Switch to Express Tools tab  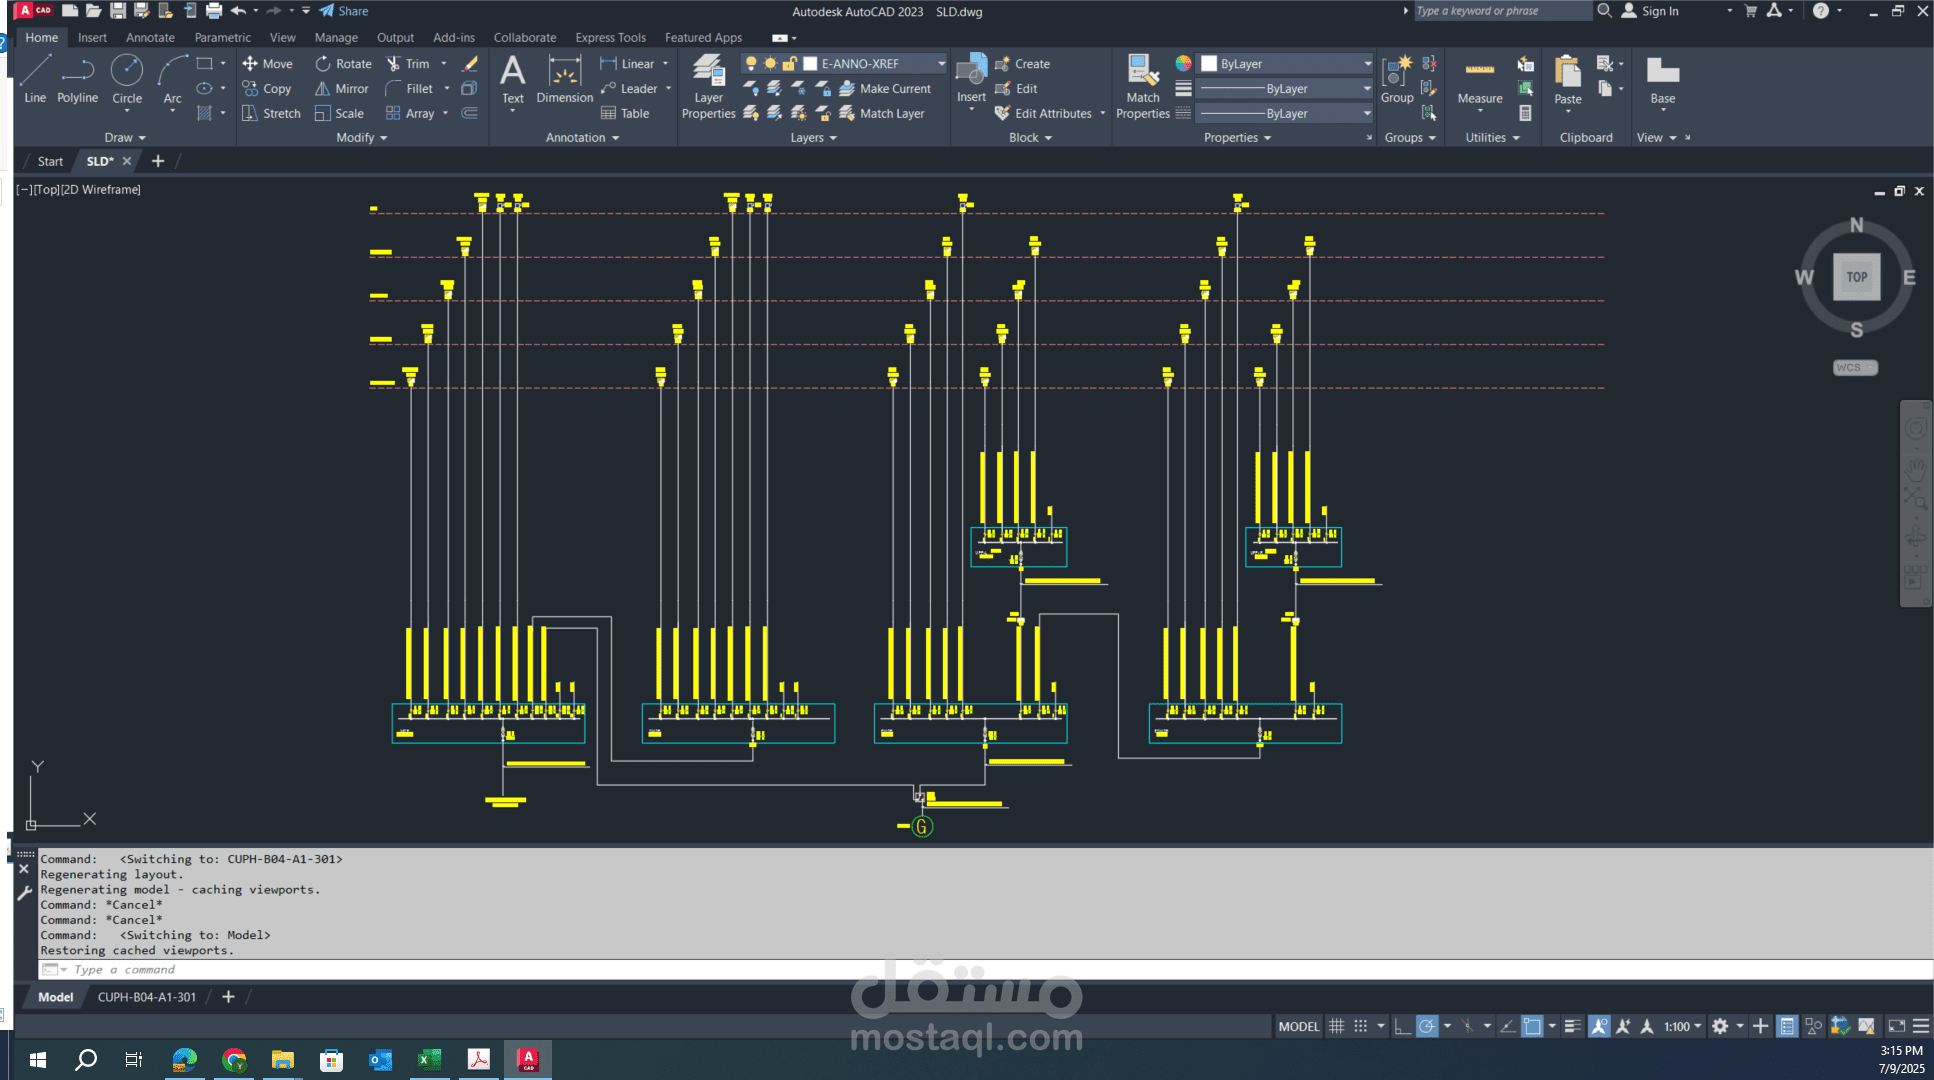[610, 37]
